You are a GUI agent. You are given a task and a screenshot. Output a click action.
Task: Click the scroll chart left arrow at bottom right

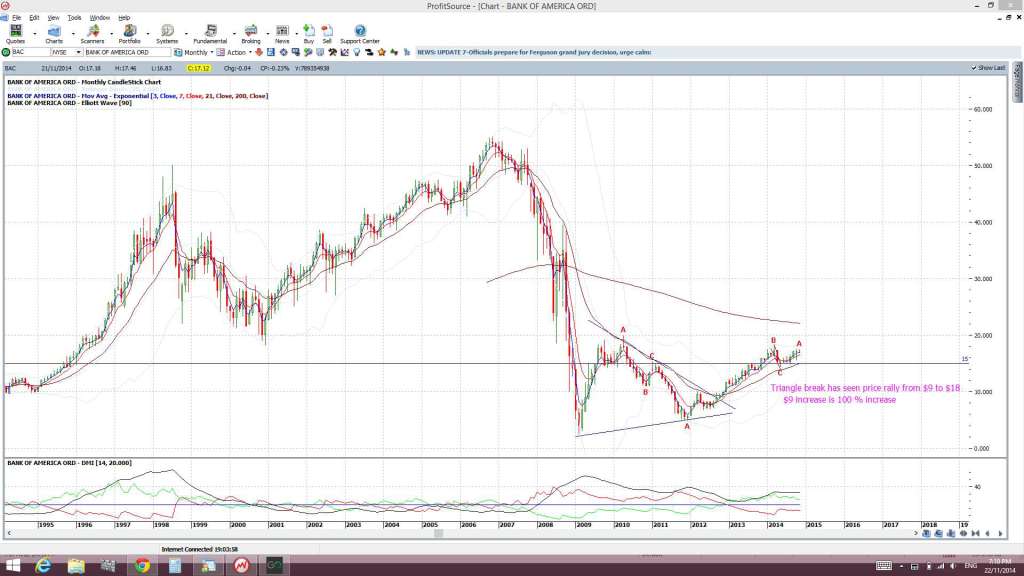pos(987,534)
